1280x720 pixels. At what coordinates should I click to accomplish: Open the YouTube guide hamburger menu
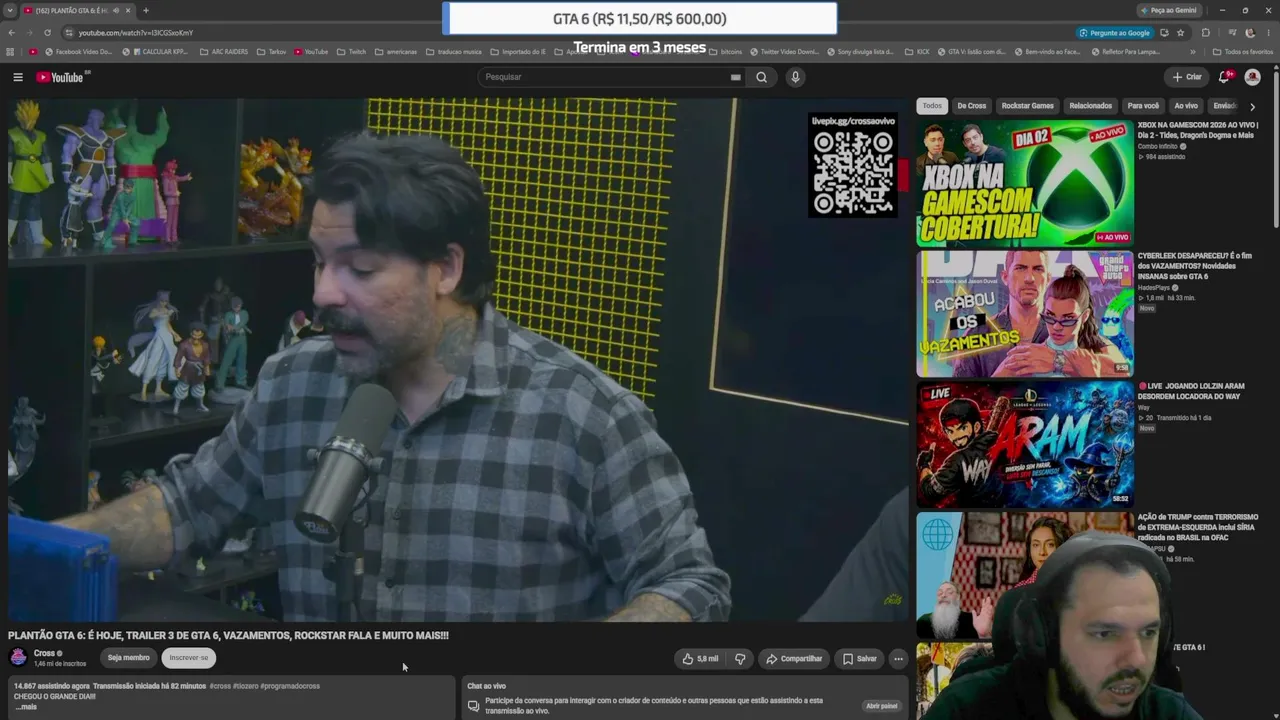(x=18, y=77)
